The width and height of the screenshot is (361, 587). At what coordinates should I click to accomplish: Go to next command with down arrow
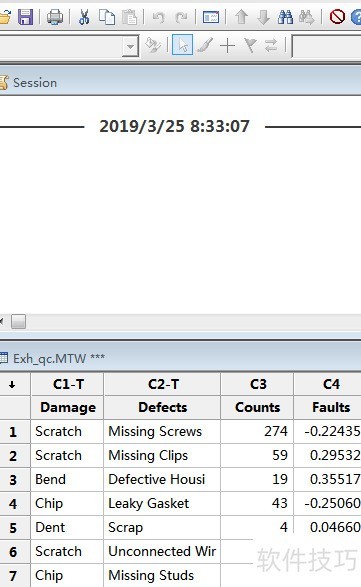click(x=264, y=17)
